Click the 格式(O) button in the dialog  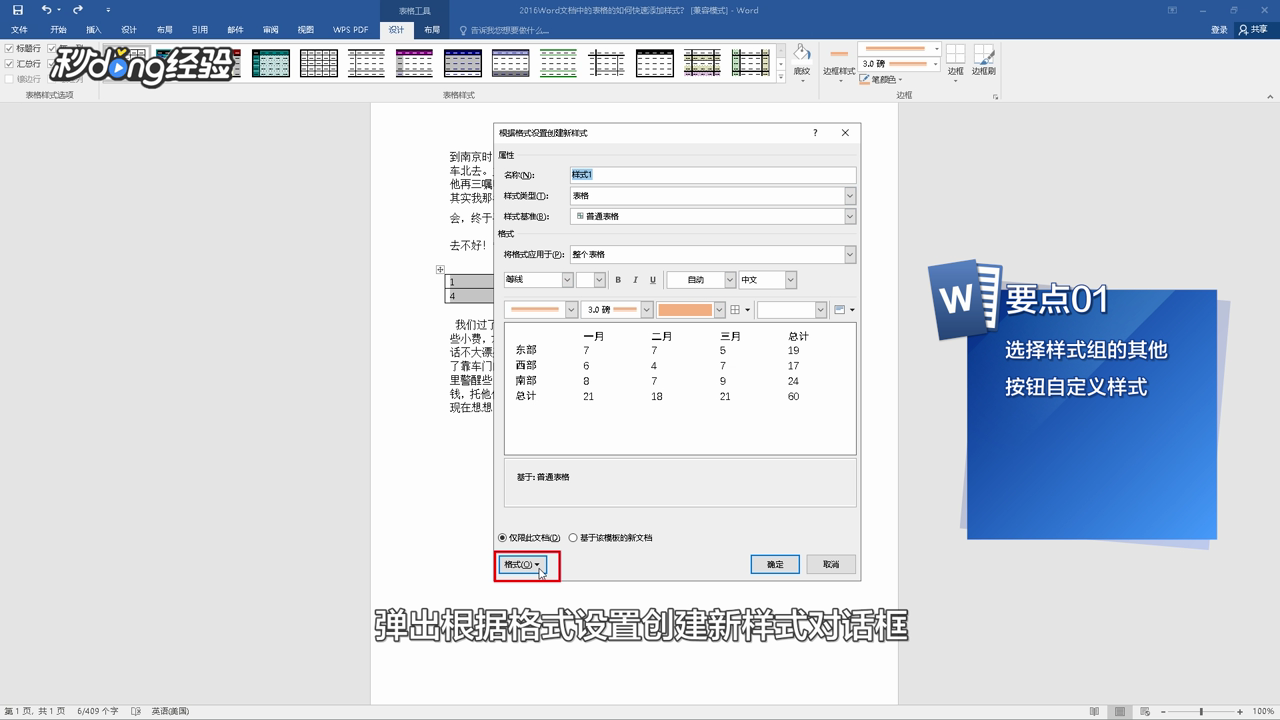click(x=522, y=564)
